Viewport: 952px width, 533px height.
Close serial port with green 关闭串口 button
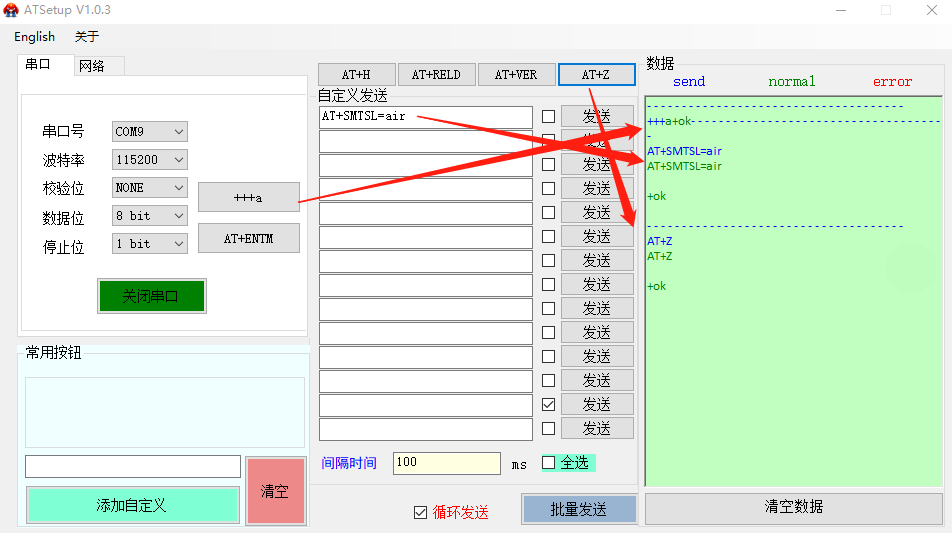[151, 296]
